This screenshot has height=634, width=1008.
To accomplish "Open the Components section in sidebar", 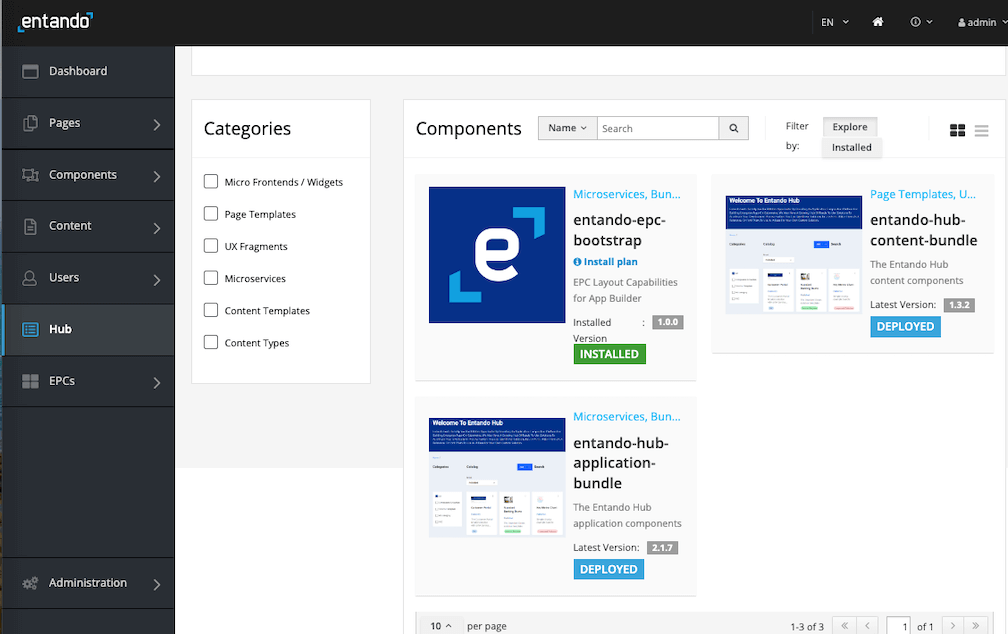I will 90,175.
